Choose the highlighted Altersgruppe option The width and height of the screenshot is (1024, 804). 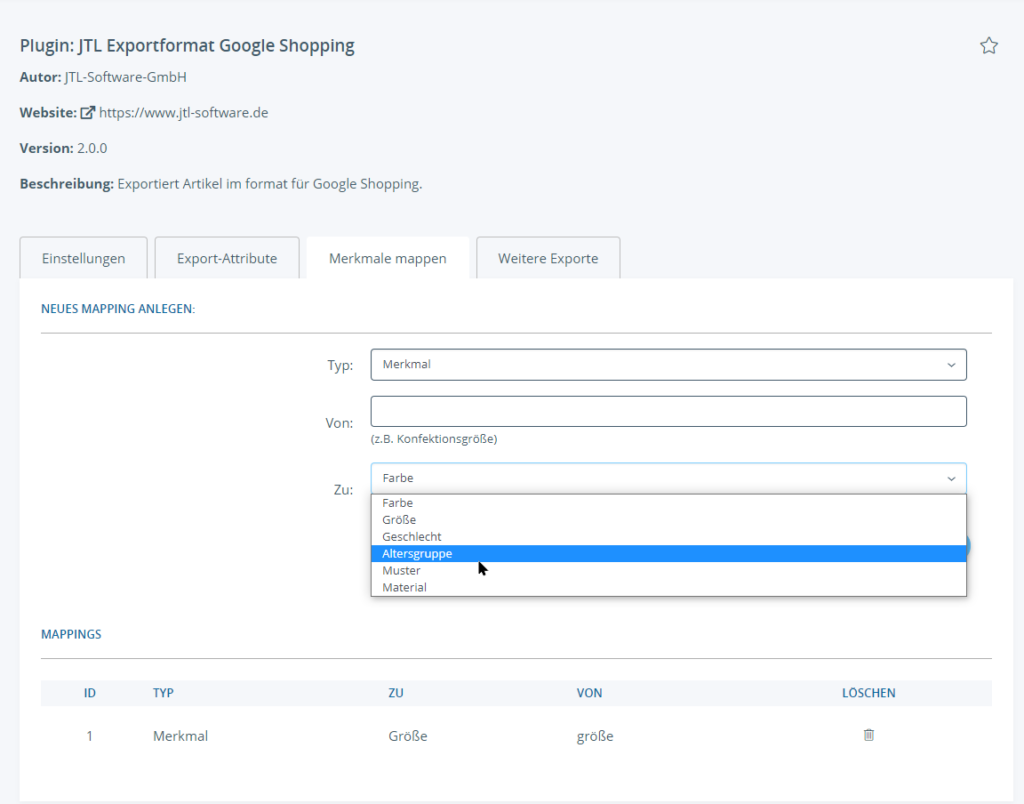[417, 554]
